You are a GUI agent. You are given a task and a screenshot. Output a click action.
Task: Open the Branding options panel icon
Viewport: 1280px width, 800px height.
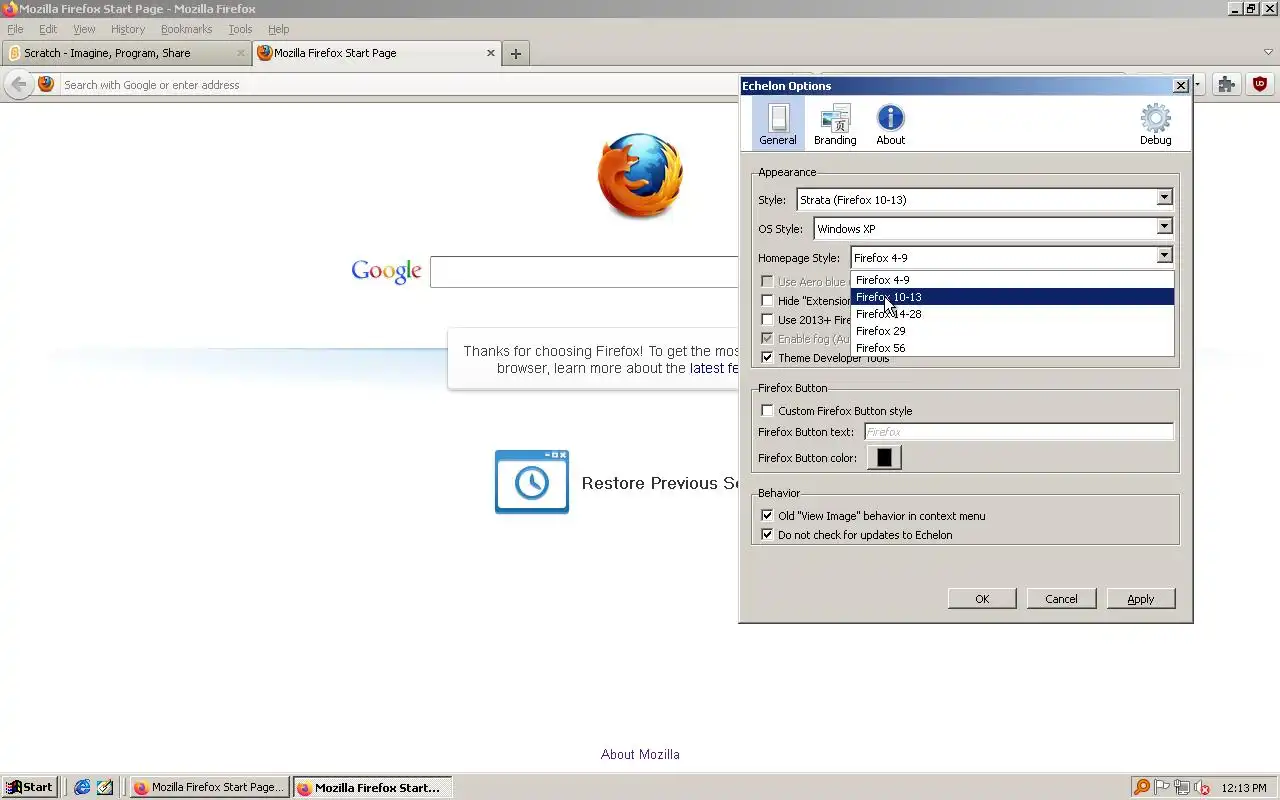(835, 124)
